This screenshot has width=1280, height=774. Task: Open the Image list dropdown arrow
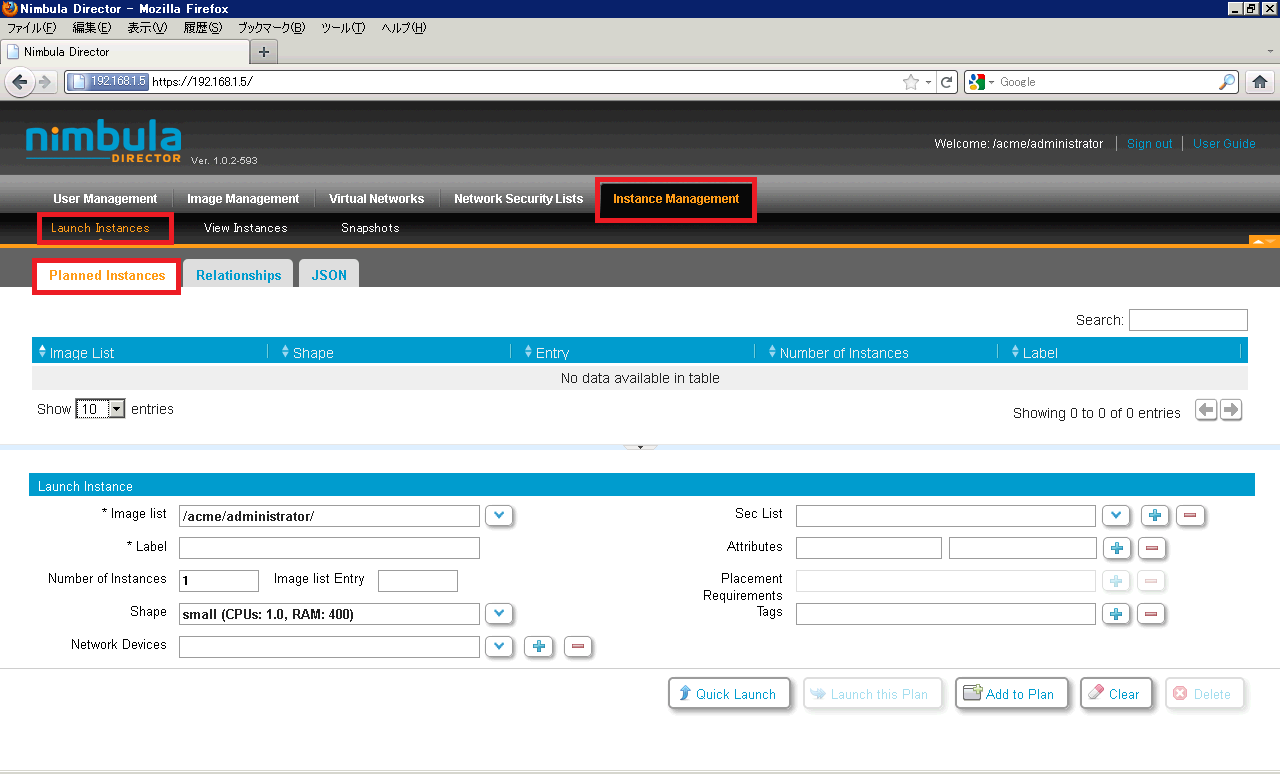click(x=499, y=516)
